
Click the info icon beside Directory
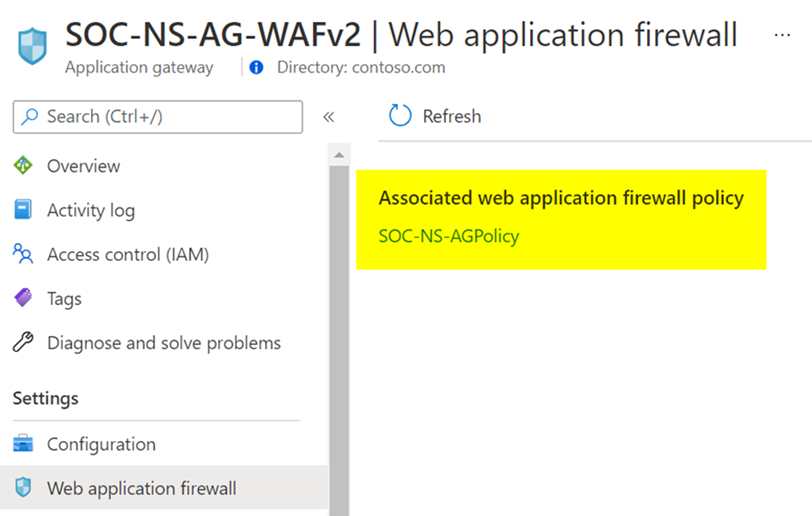[257, 68]
